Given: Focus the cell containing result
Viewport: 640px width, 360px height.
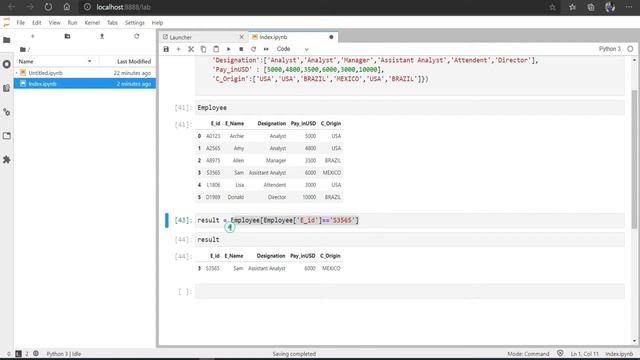Looking at the screenshot, I should [410, 240].
